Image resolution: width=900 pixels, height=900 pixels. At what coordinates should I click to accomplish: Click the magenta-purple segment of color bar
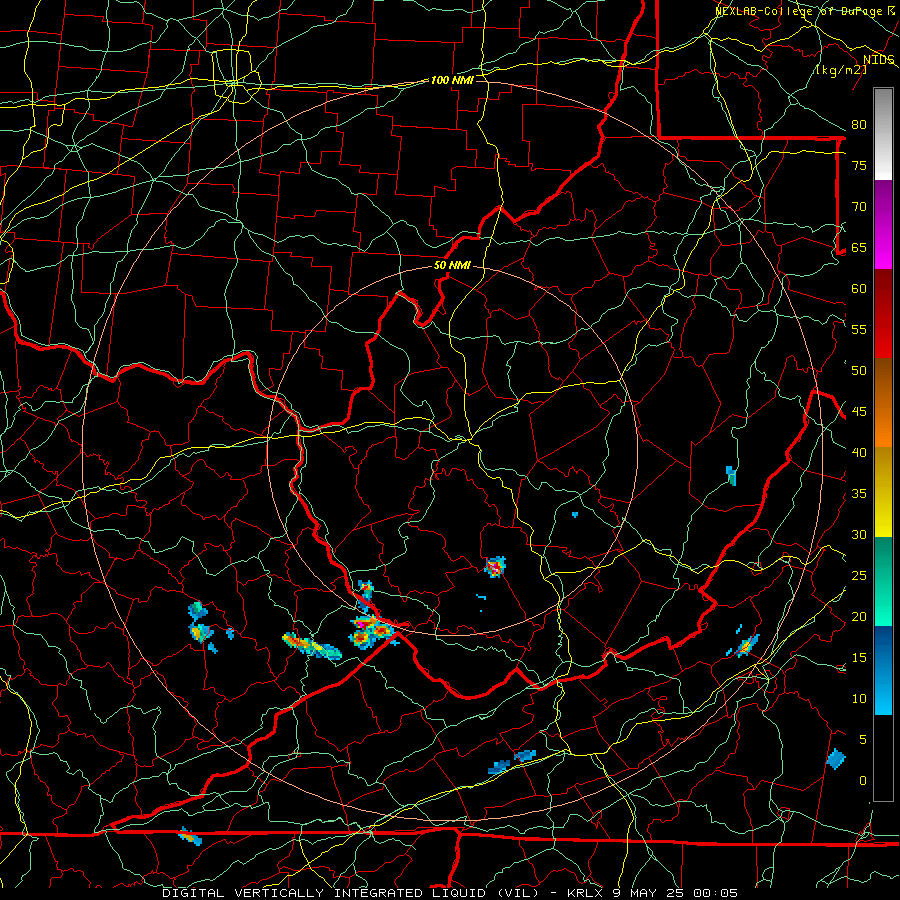click(883, 225)
